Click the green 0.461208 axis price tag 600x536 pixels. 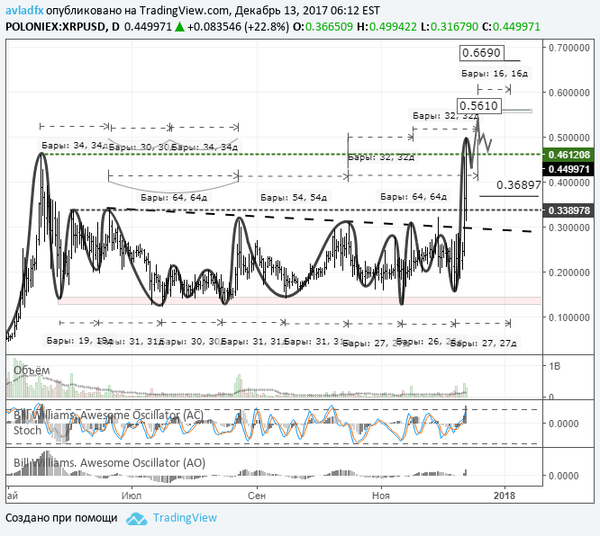(569, 155)
